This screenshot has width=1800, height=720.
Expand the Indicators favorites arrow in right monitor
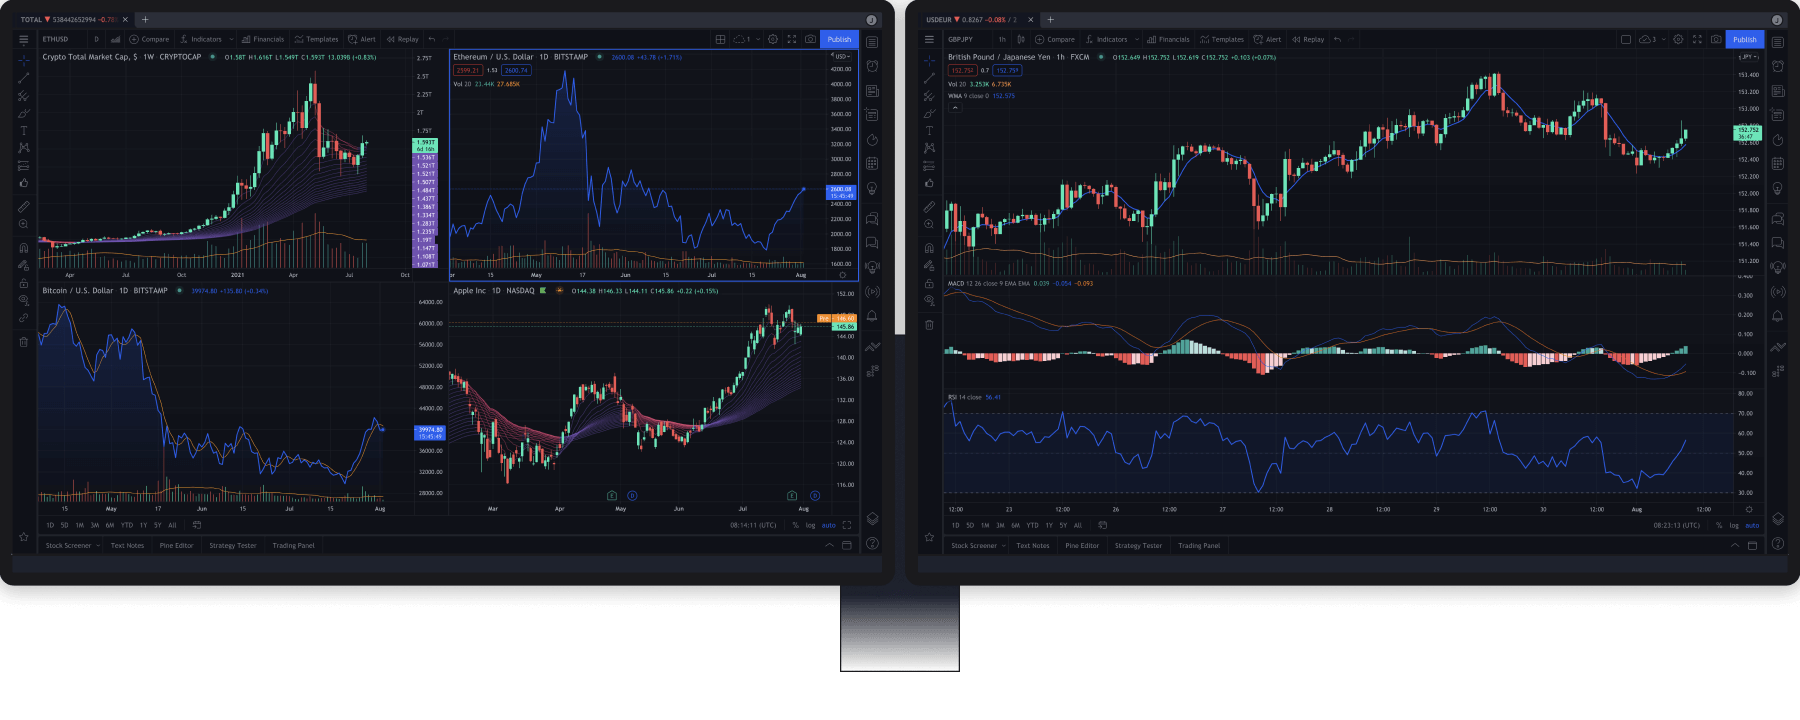1137,39
